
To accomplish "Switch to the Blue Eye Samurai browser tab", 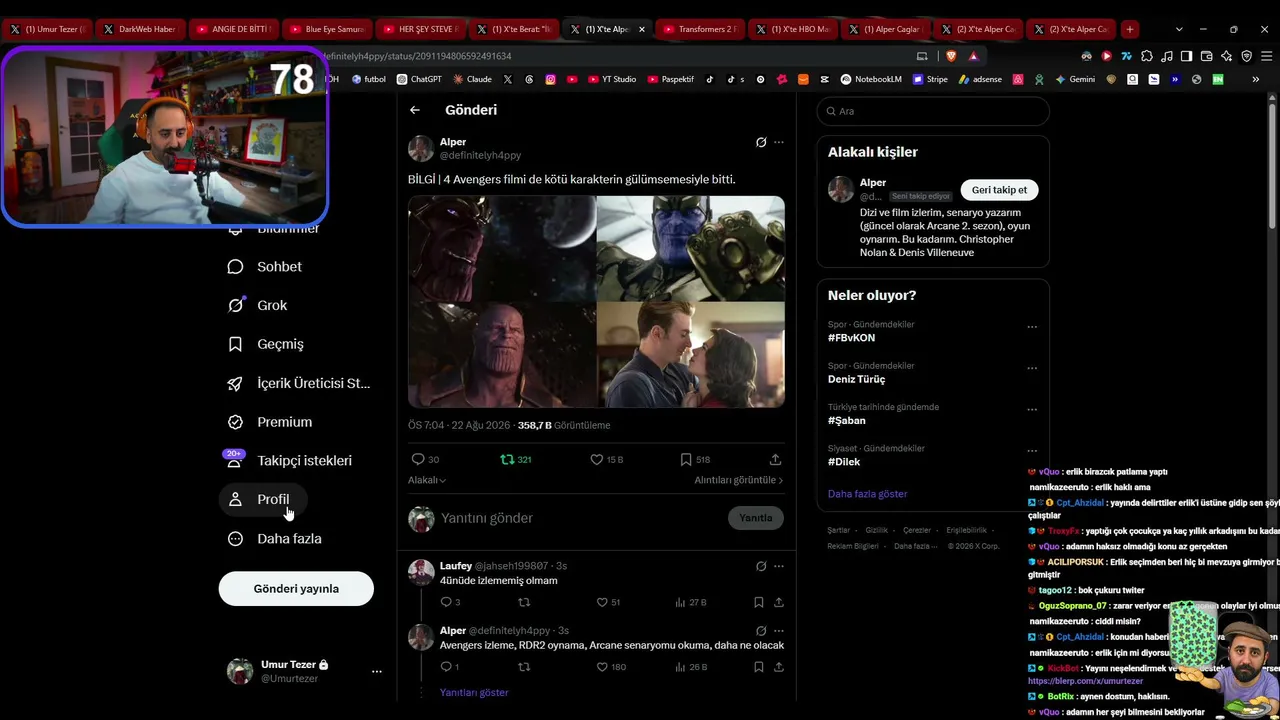I will coord(326,29).
